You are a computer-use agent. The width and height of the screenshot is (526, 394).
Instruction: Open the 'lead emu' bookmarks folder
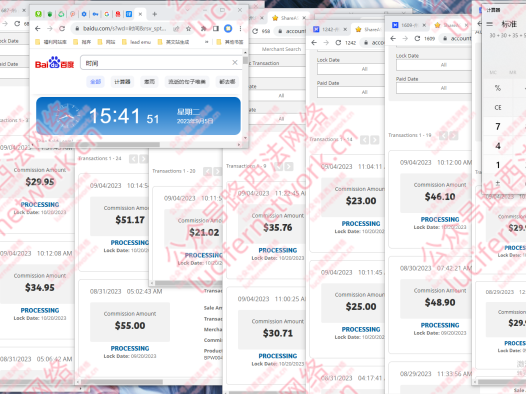pyautogui.click(x=137, y=42)
